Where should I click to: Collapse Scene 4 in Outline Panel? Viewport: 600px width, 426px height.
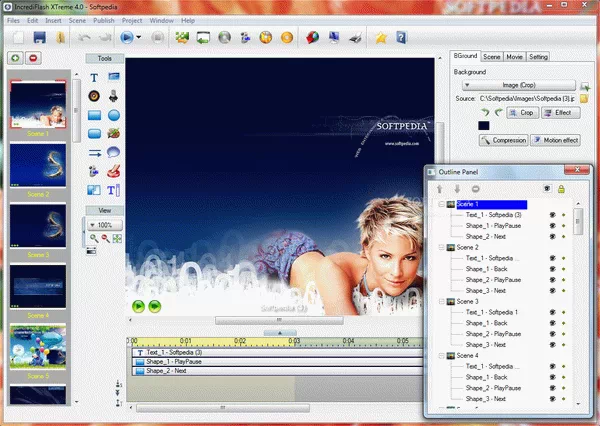click(x=441, y=356)
